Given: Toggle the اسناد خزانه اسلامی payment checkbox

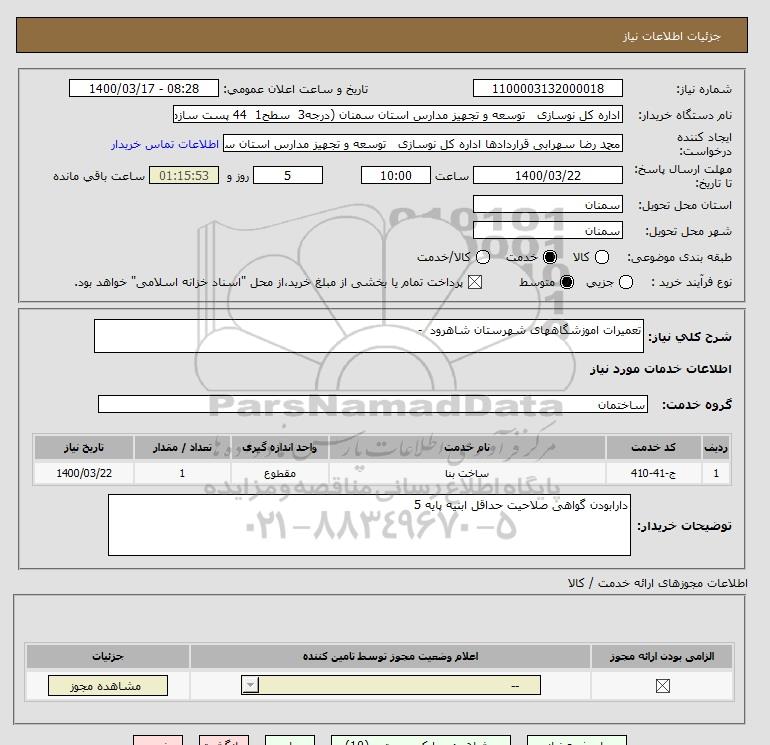Looking at the screenshot, I should point(474,282).
